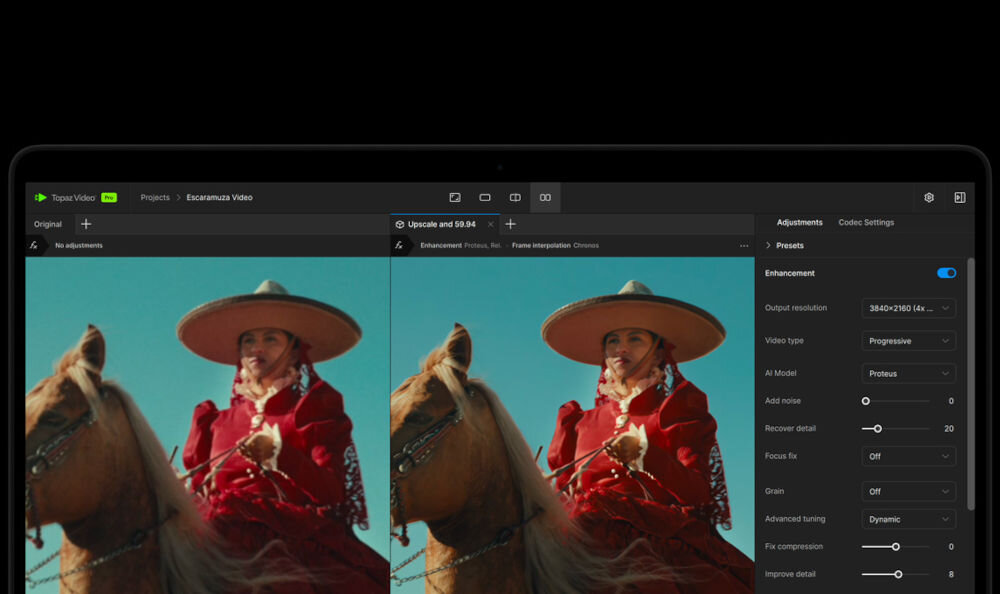Select the split-screen comparison view icon
The height and width of the screenshot is (594, 1000).
(x=515, y=198)
